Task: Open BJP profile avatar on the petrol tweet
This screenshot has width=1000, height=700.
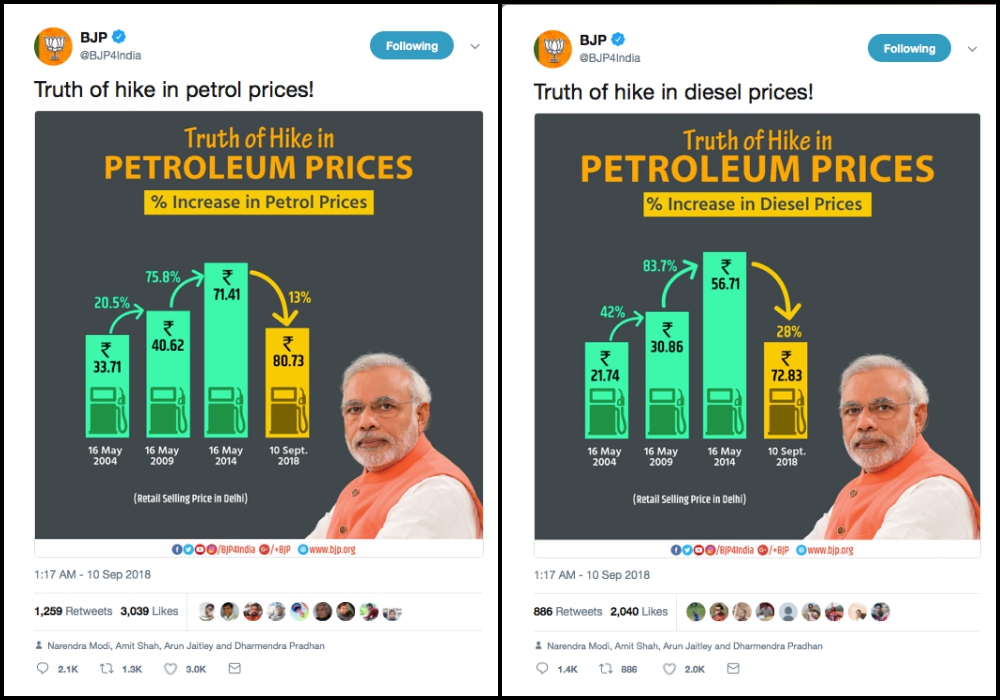Action: point(53,47)
